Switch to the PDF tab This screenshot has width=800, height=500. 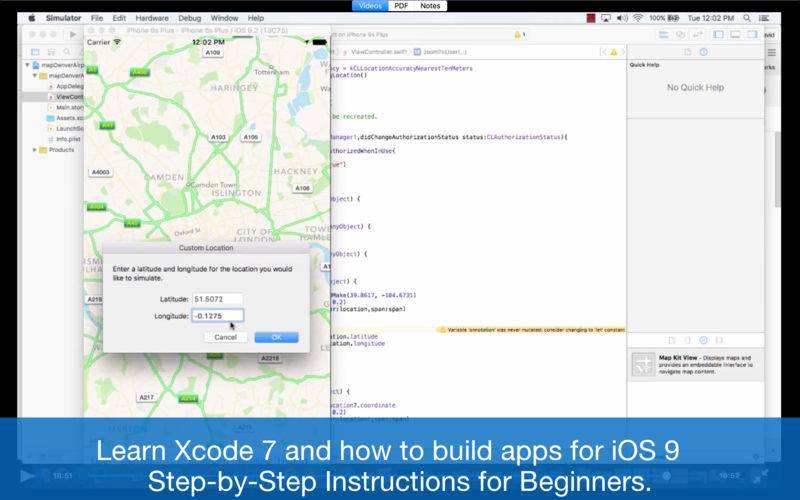pyautogui.click(x=401, y=6)
